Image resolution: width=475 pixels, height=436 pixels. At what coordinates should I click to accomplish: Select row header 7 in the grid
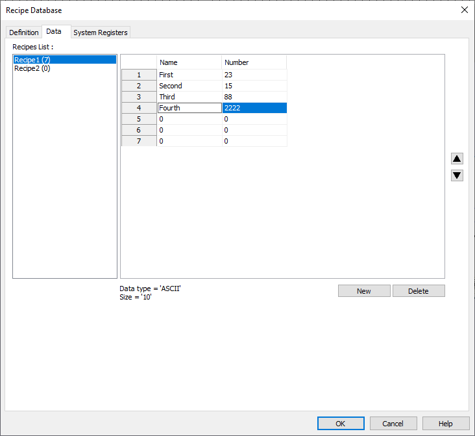tap(139, 141)
